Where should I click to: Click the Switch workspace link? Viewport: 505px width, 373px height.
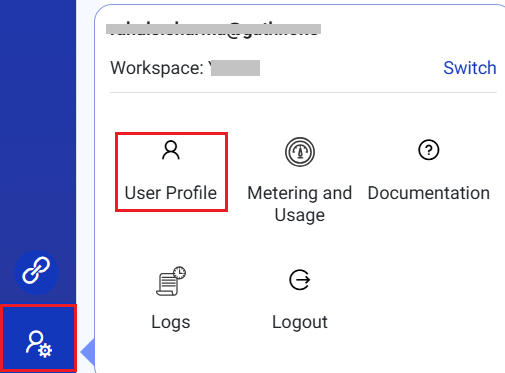(470, 68)
